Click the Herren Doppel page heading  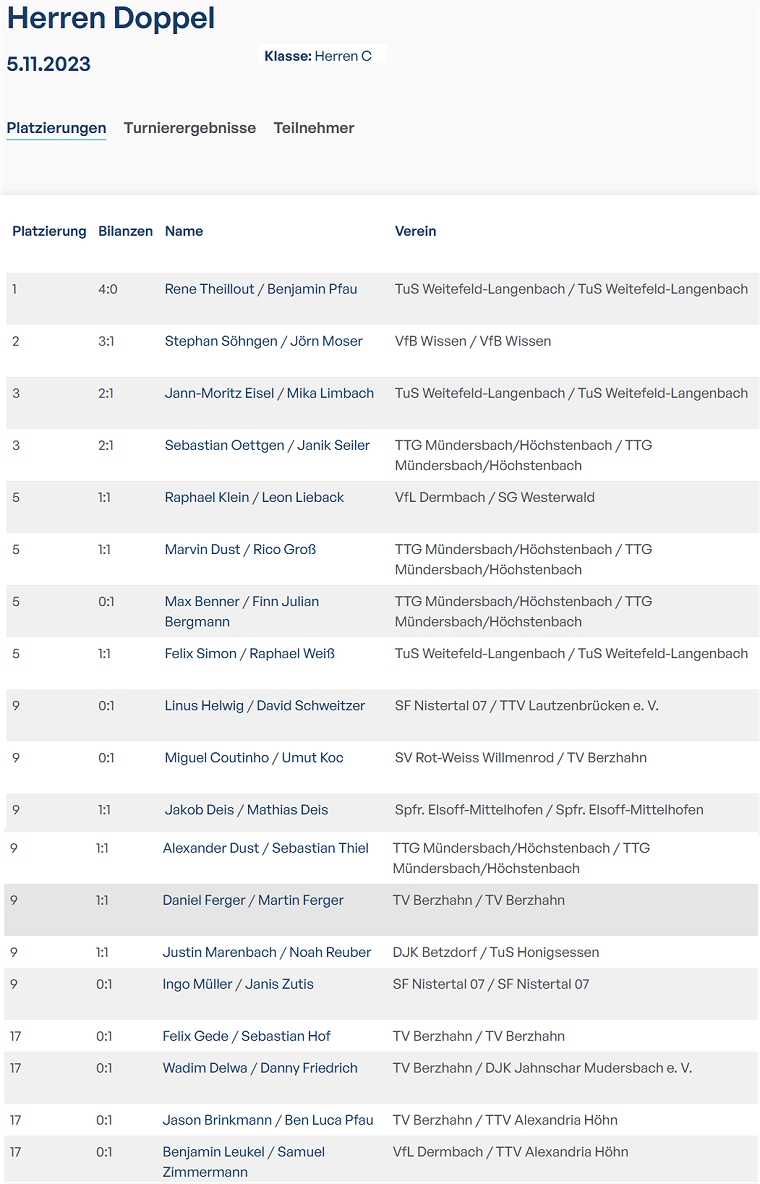tap(111, 18)
